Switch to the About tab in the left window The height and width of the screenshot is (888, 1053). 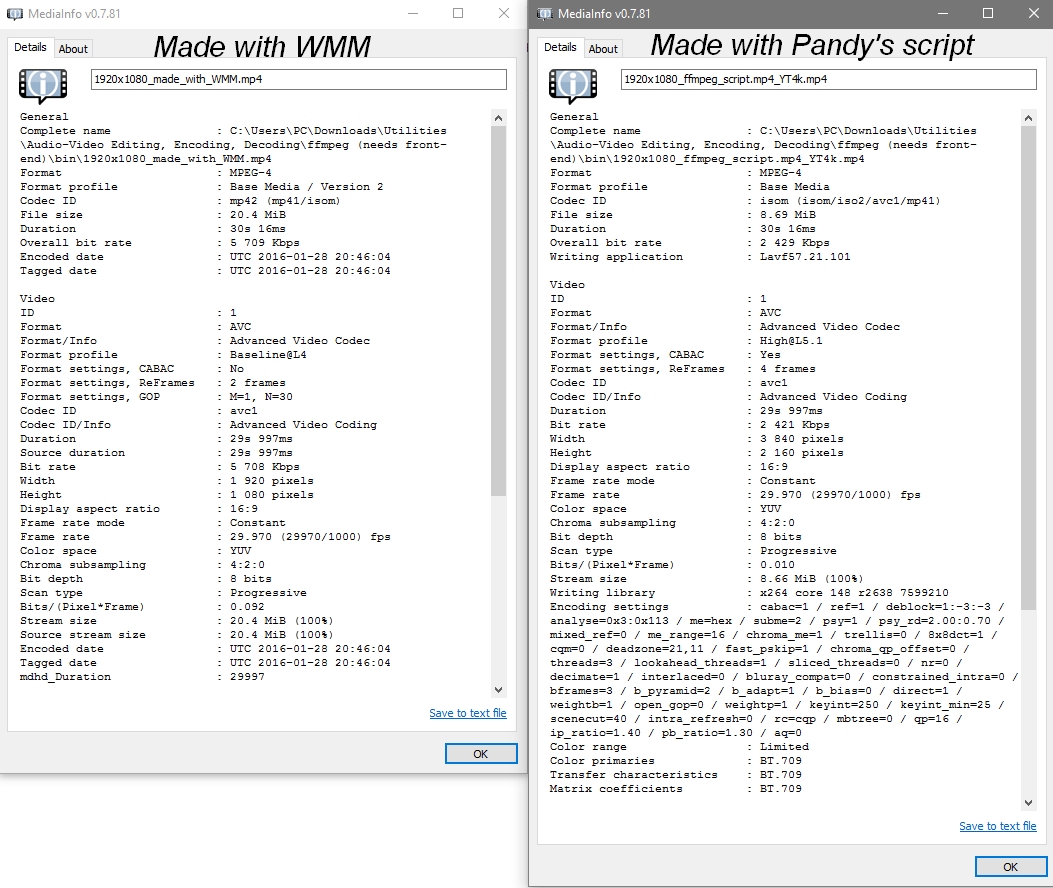[73, 48]
